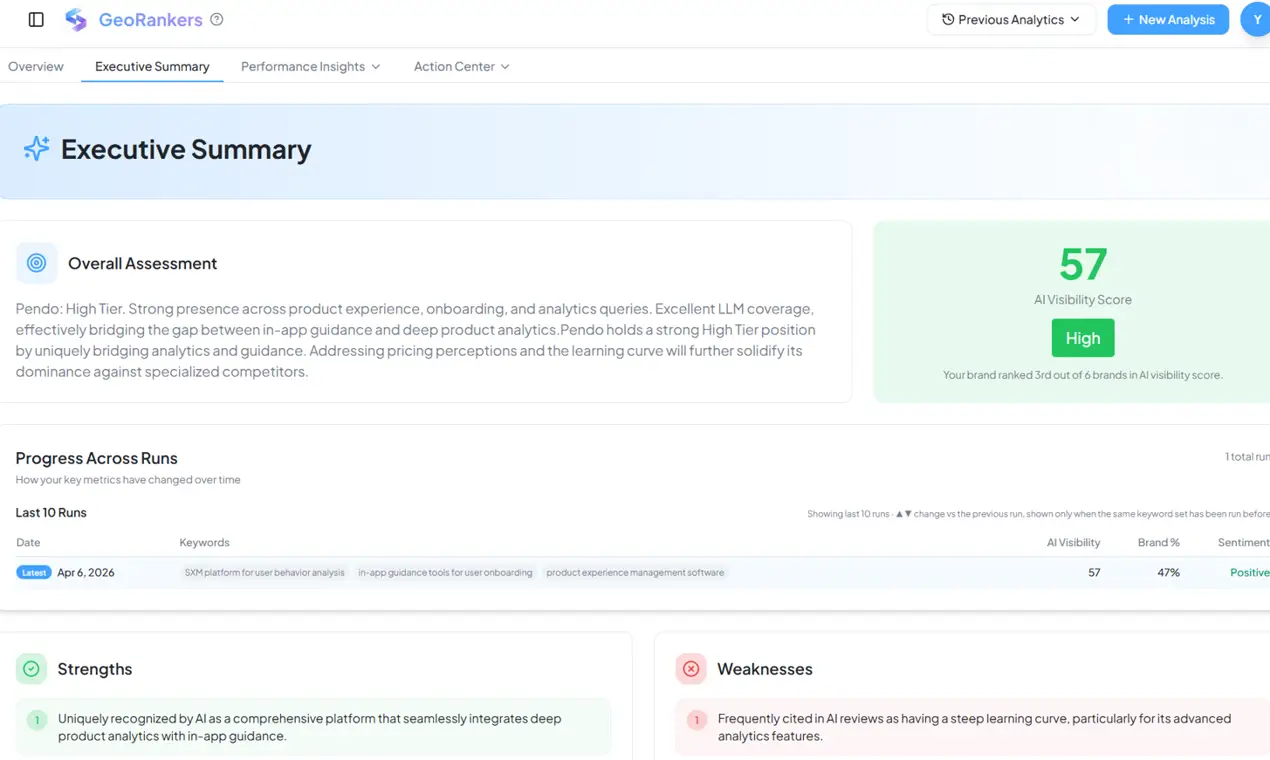The width and height of the screenshot is (1270, 760).
Task: Start a New Analysis
Action: tap(1168, 19)
